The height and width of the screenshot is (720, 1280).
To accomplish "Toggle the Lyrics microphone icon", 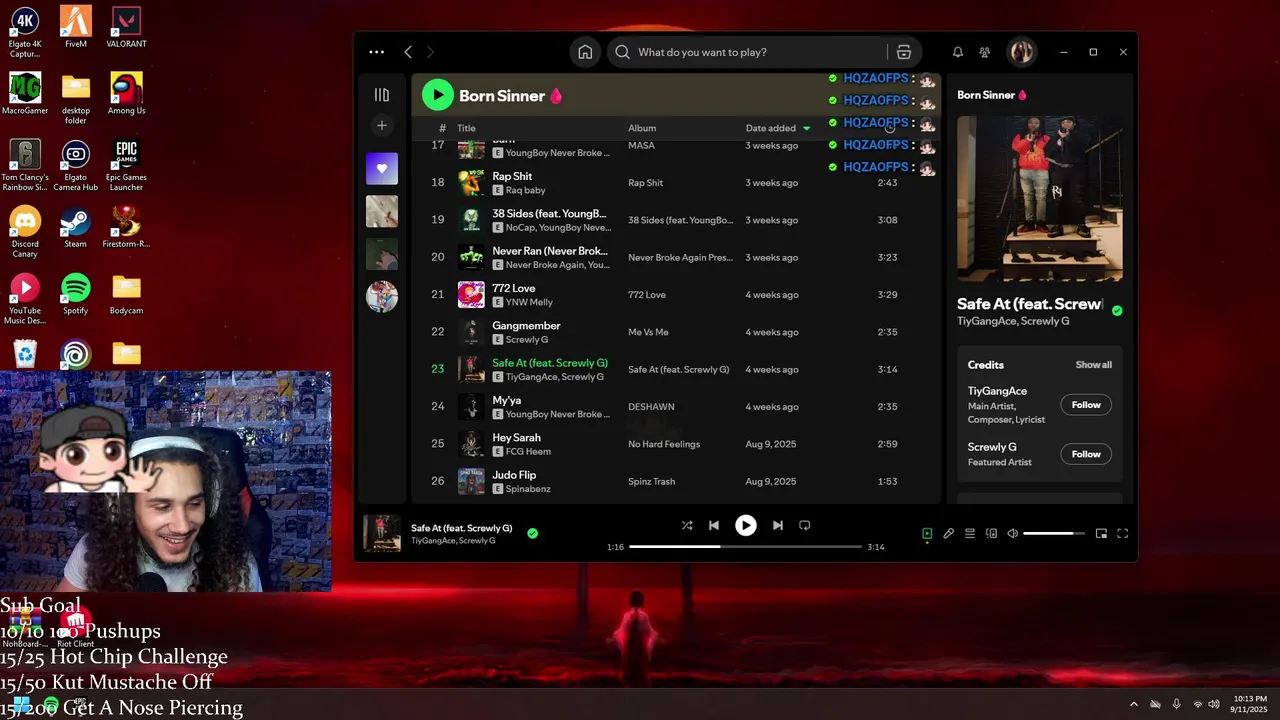I will [x=948, y=534].
